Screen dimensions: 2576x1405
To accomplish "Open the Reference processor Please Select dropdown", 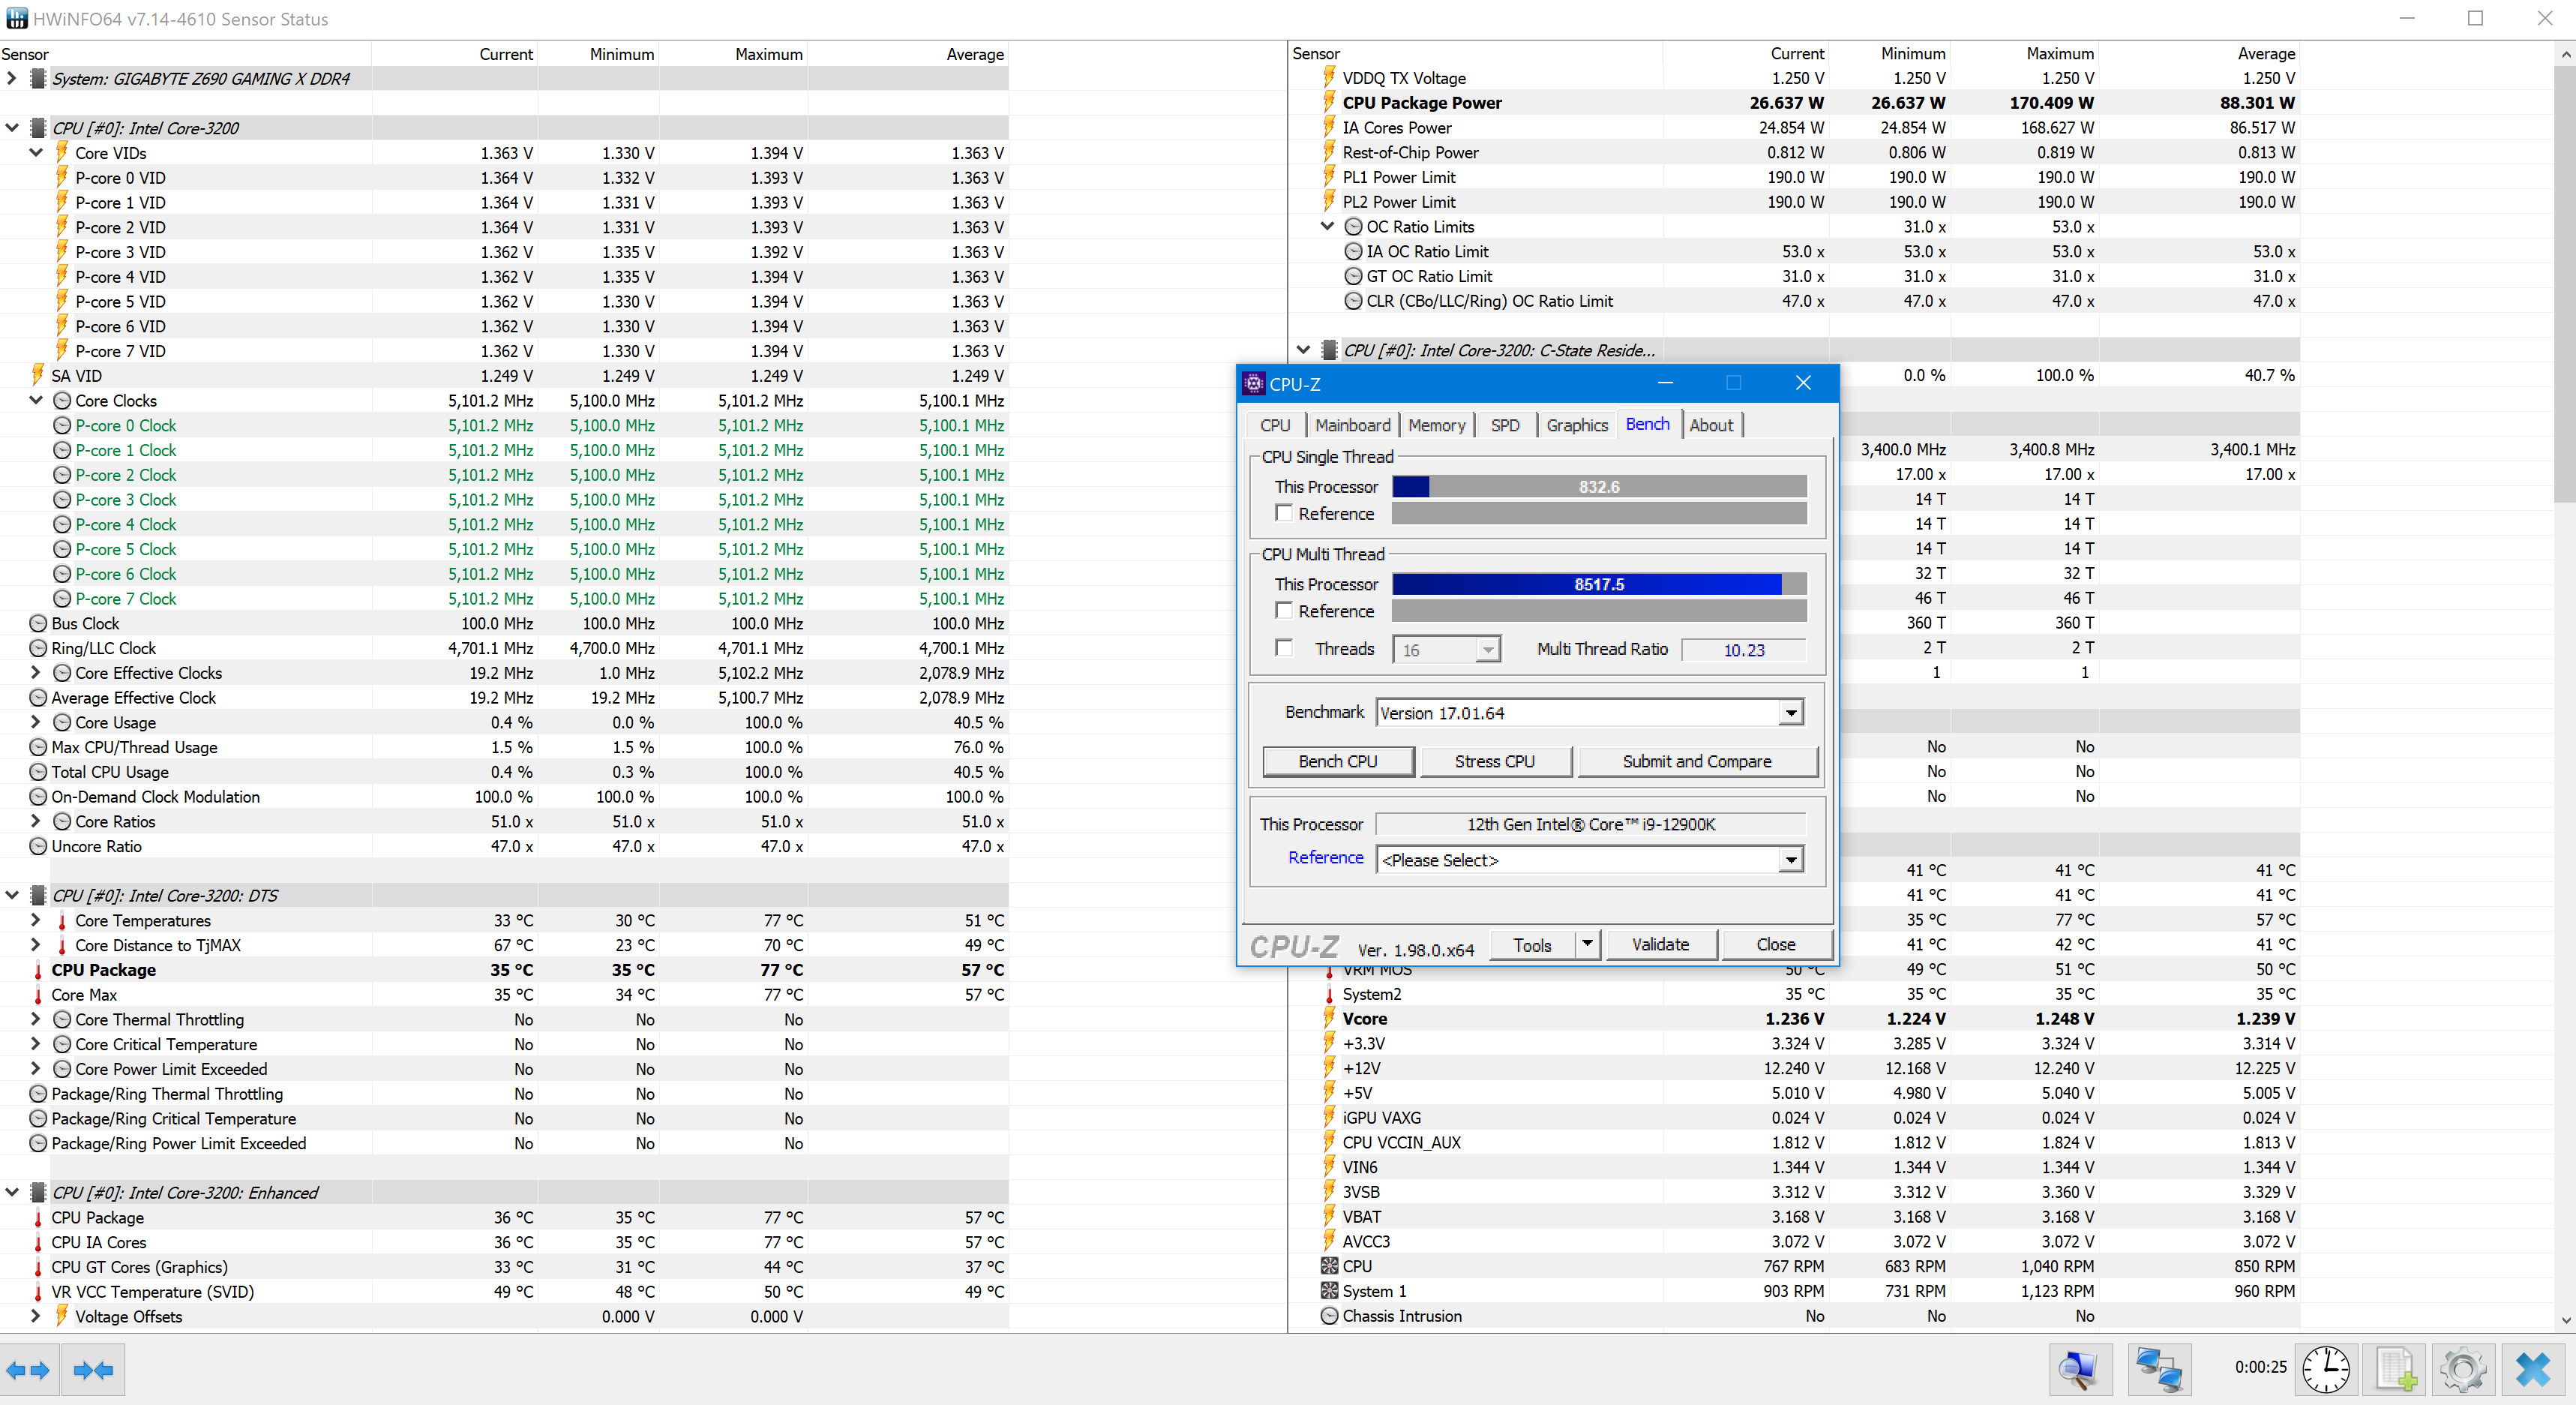I will point(1791,860).
